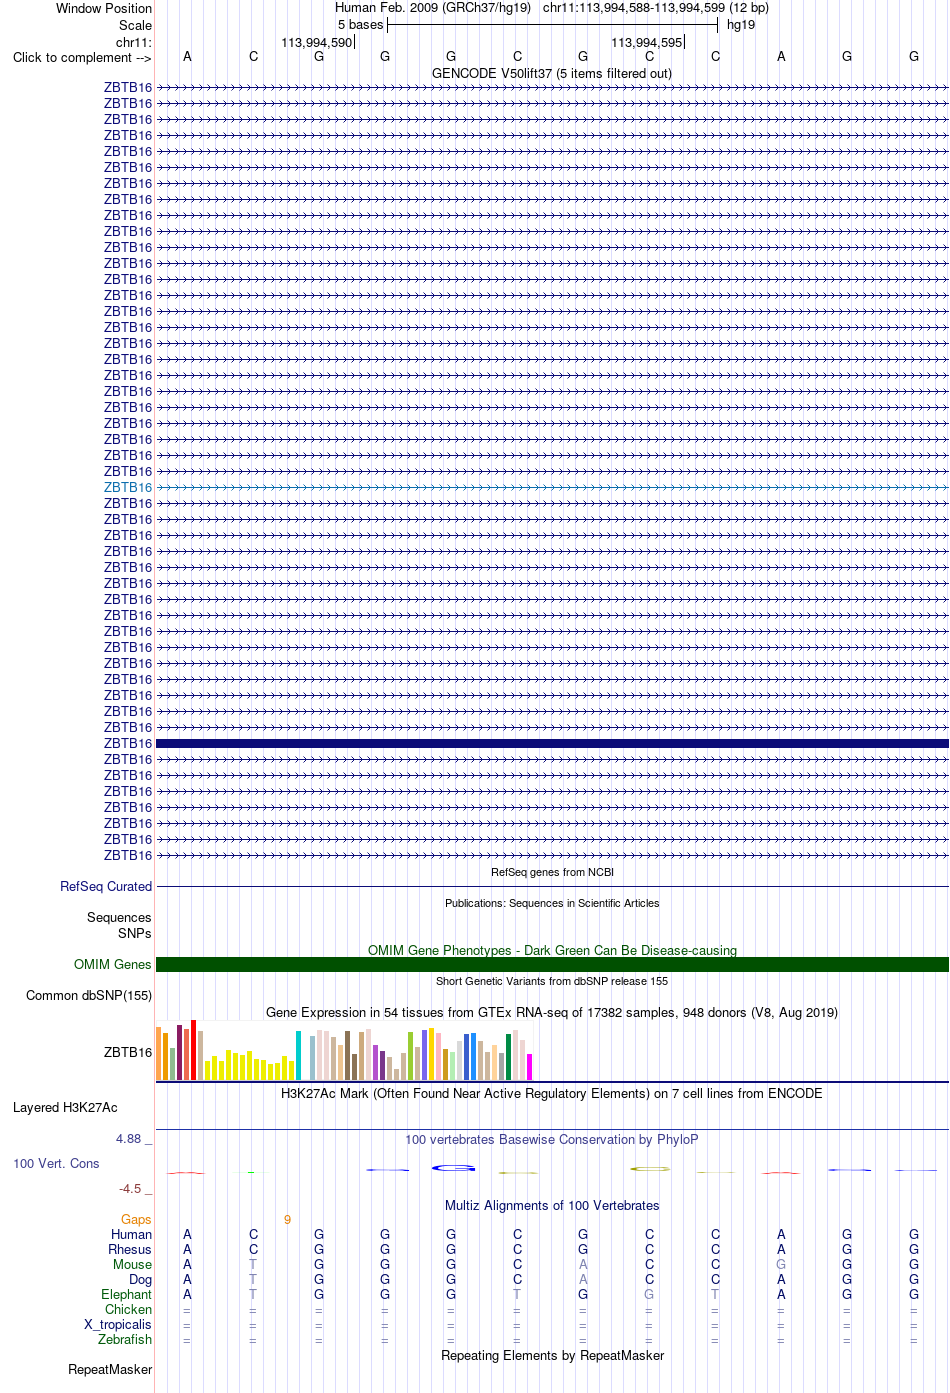Open 'Multiz Alignments of 100 Vertebrates' title
The image size is (950, 1393).
(552, 1205)
